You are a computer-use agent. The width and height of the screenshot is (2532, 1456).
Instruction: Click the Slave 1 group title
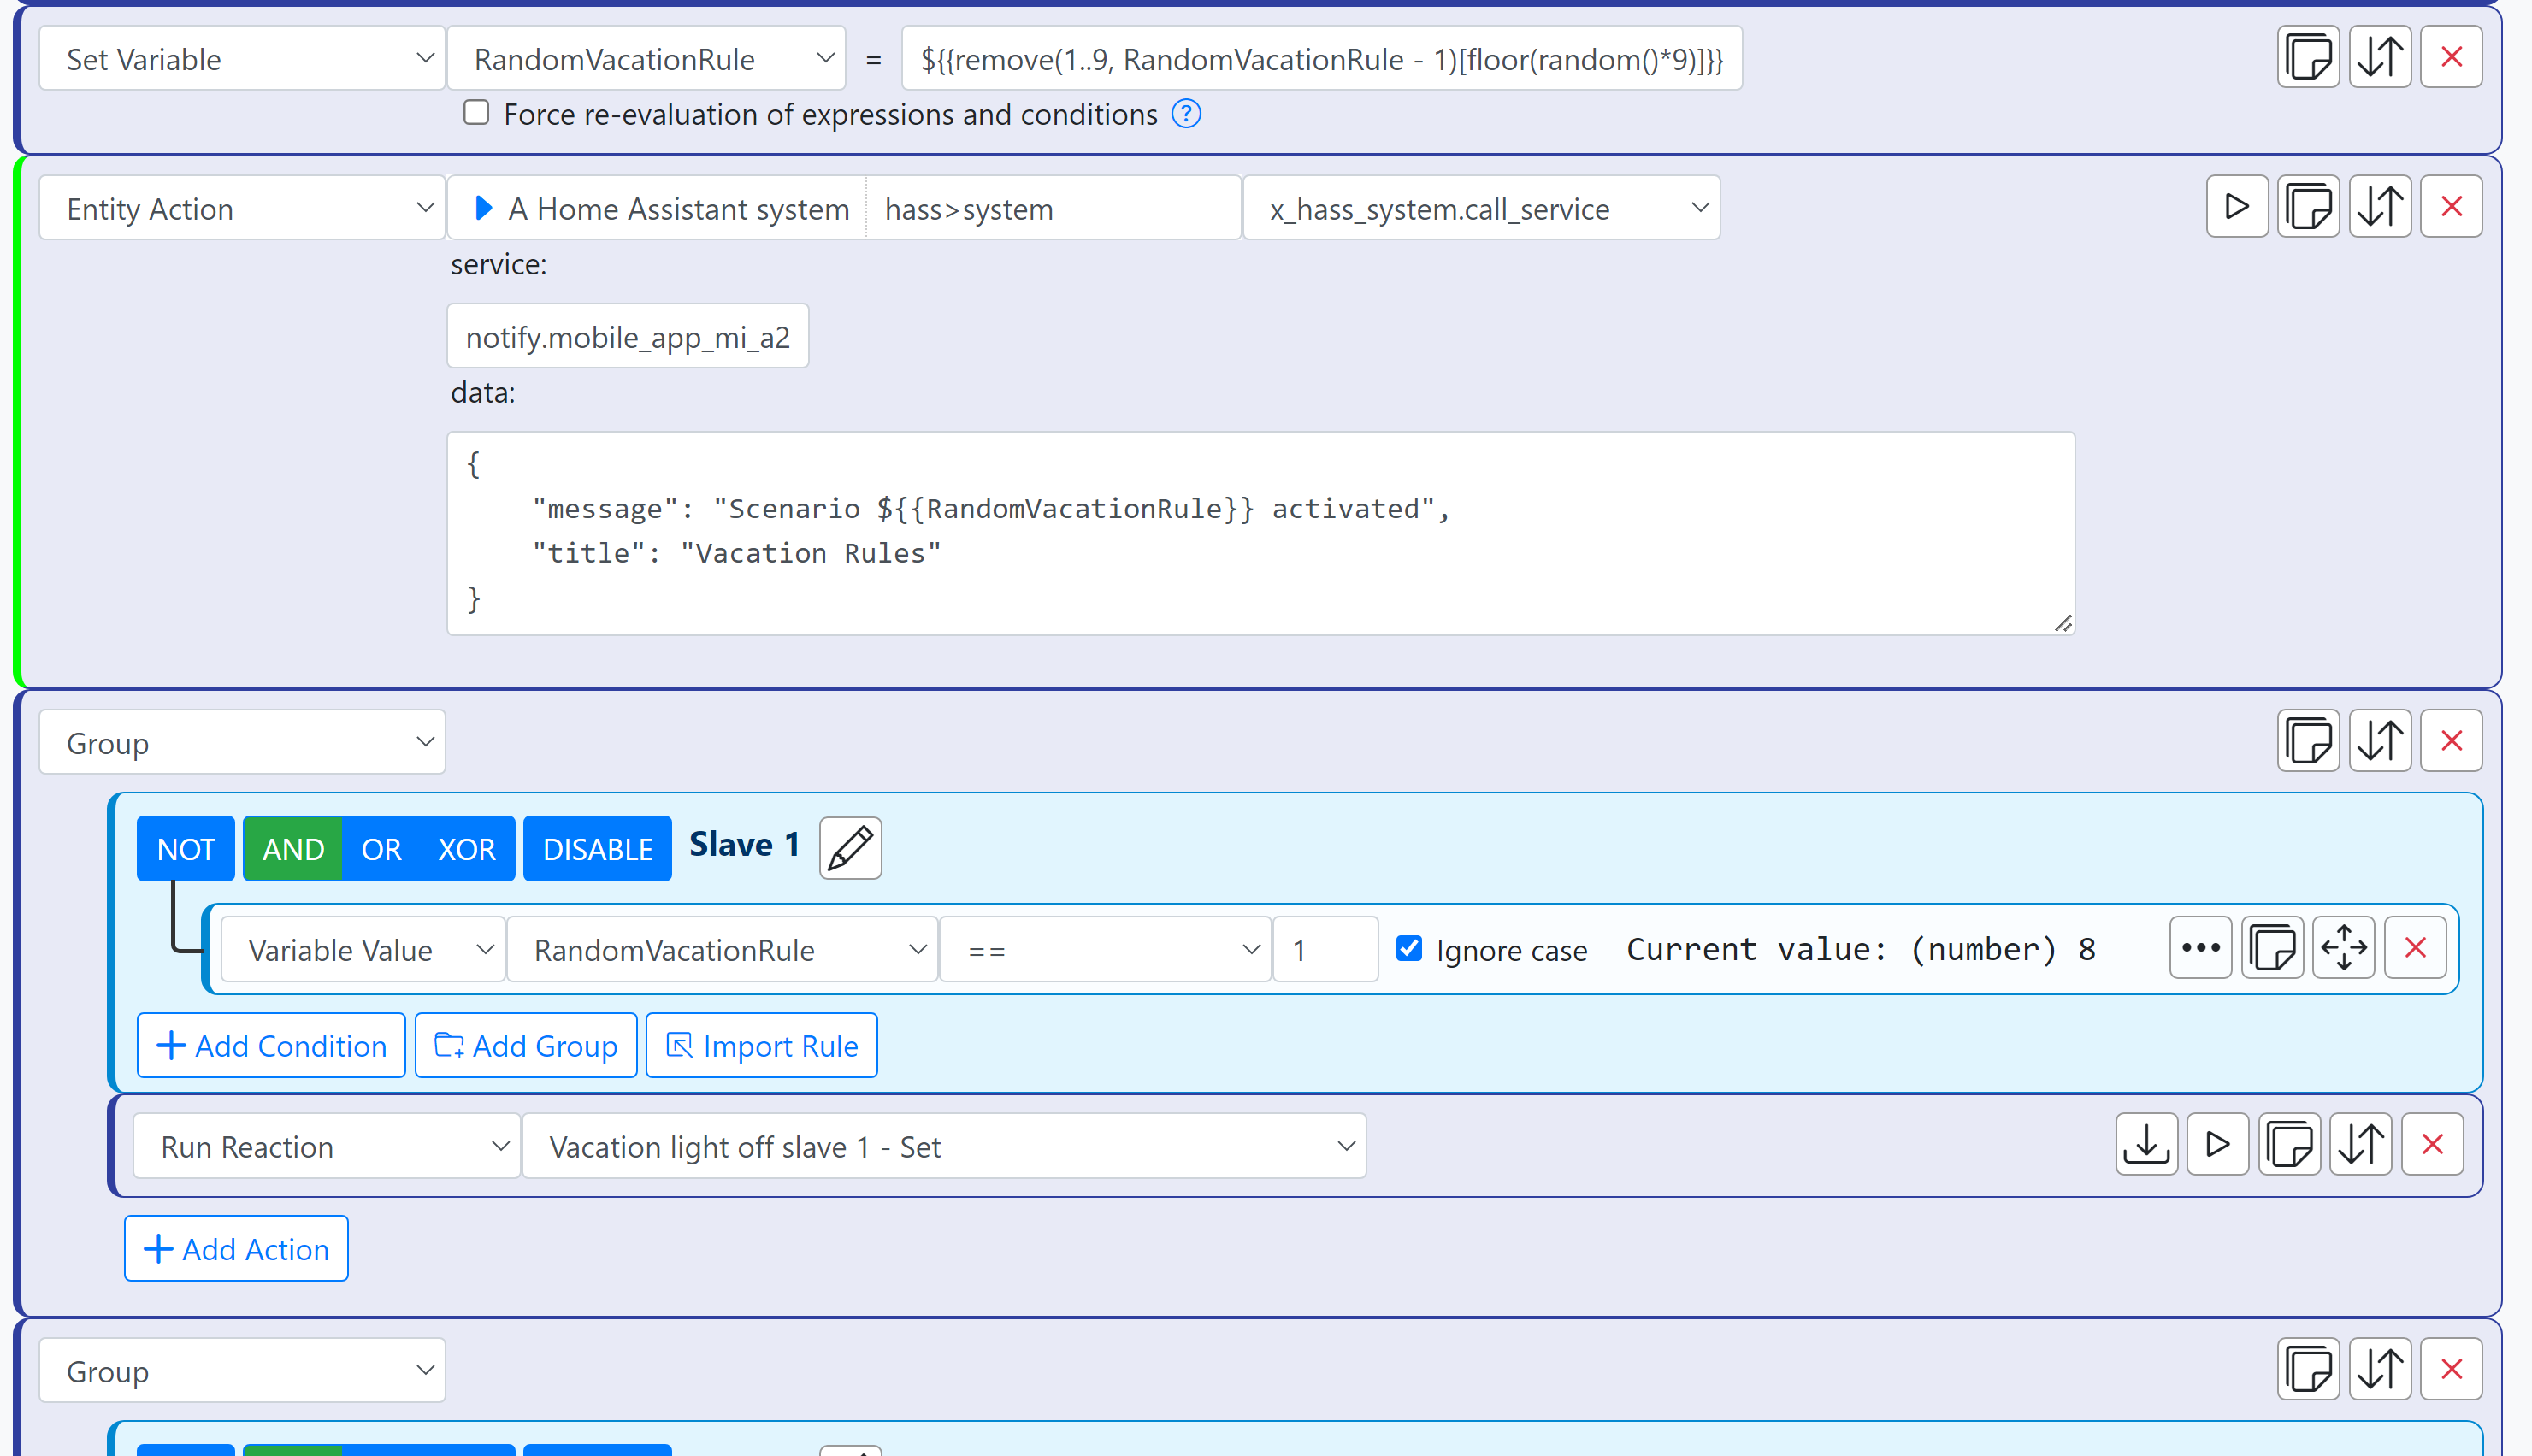click(x=744, y=844)
